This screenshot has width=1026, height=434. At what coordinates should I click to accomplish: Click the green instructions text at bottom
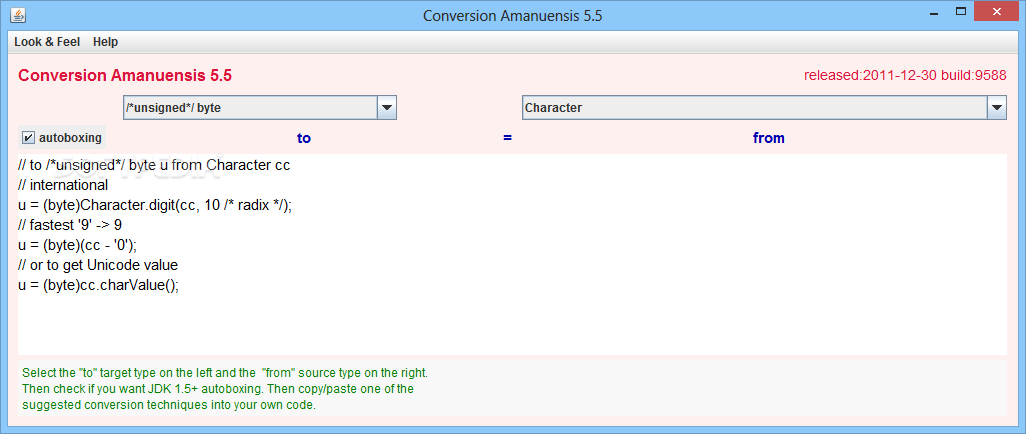point(224,389)
